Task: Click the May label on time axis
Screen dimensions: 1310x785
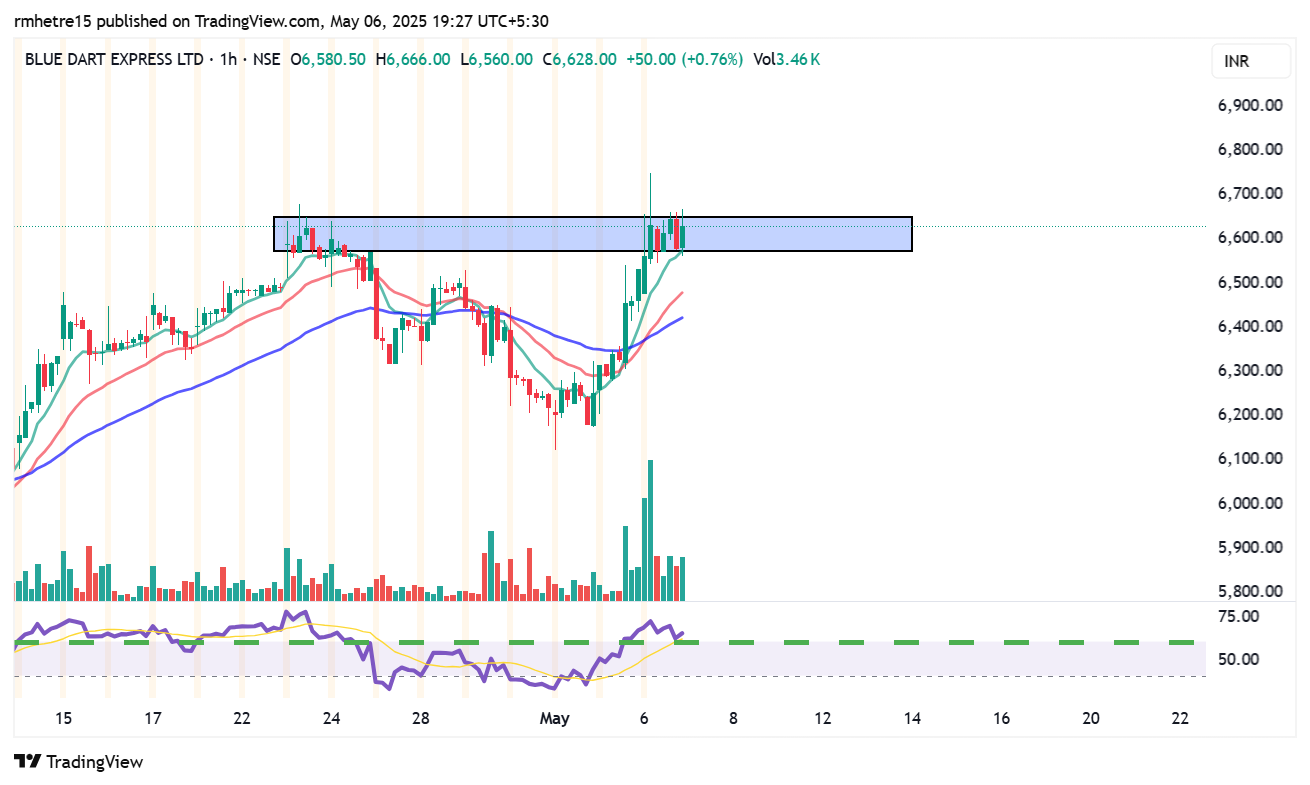Action: [554, 718]
